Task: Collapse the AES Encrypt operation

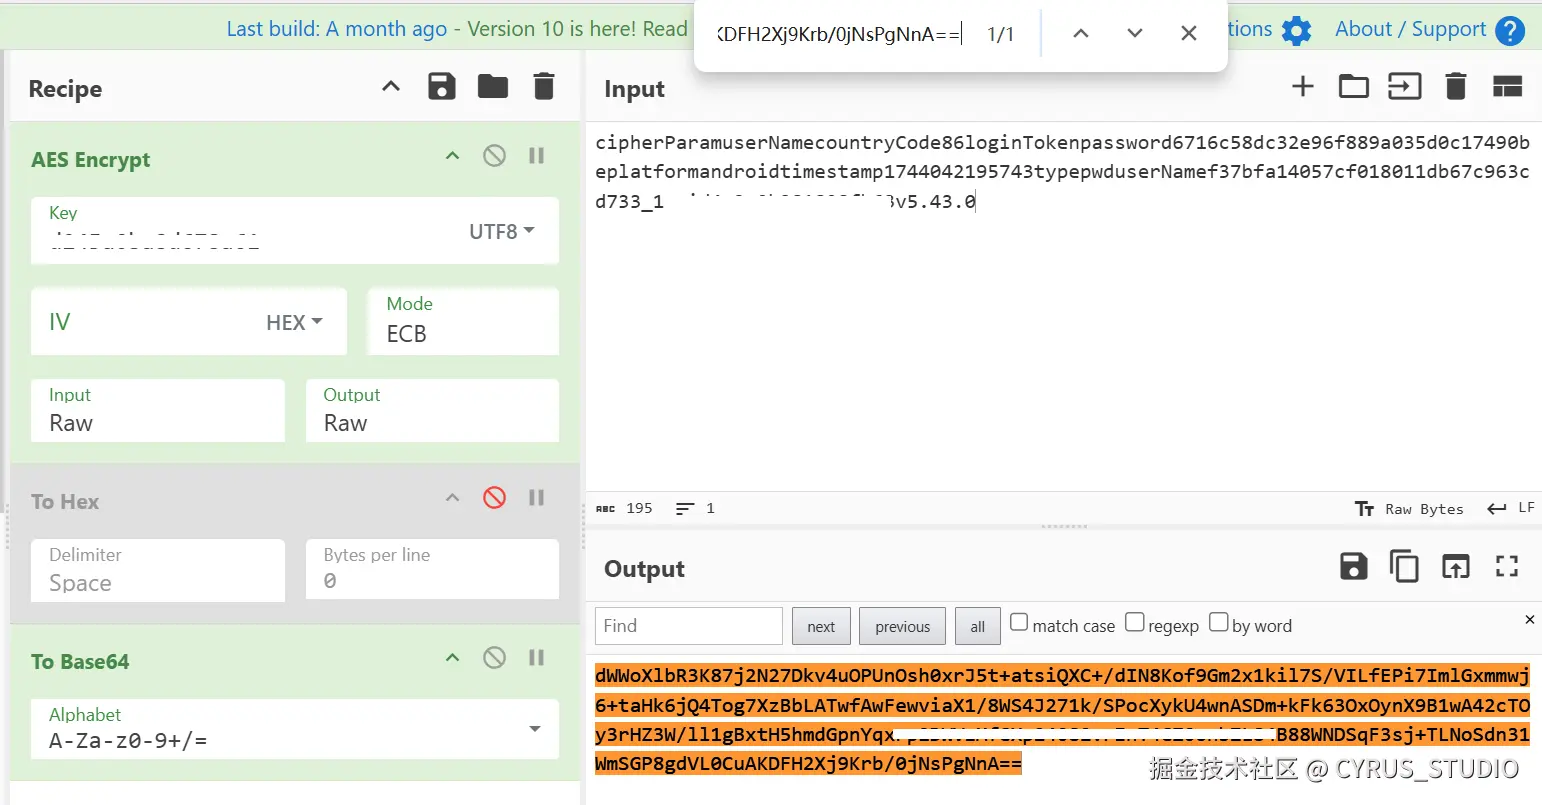Action: pyautogui.click(x=452, y=155)
